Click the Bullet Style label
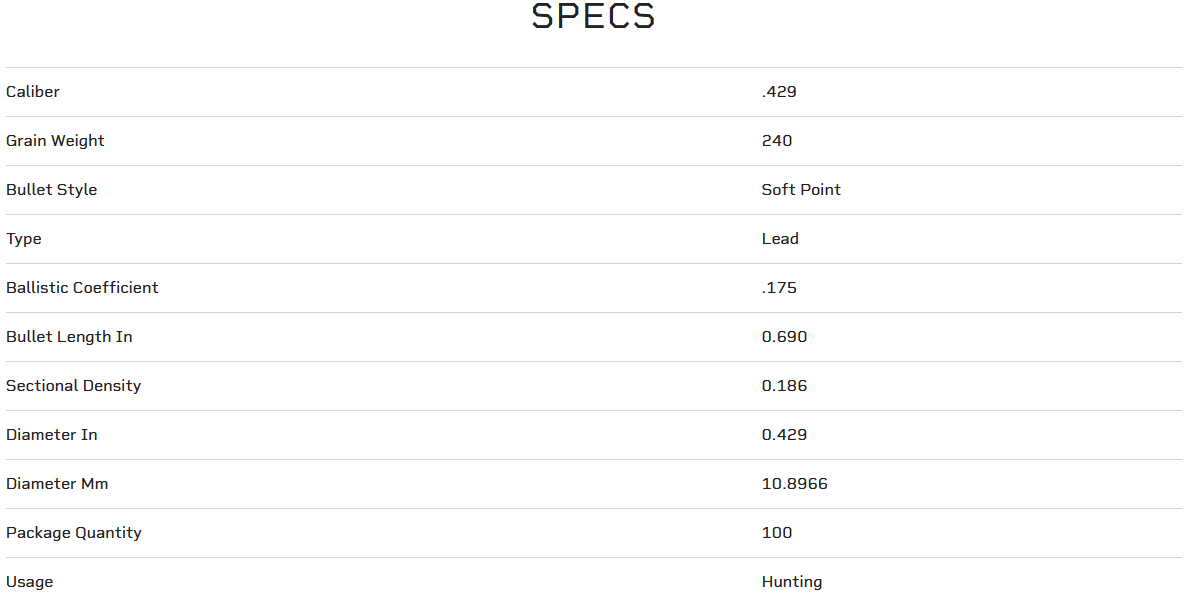The height and width of the screenshot is (598, 1191). coord(52,190)
